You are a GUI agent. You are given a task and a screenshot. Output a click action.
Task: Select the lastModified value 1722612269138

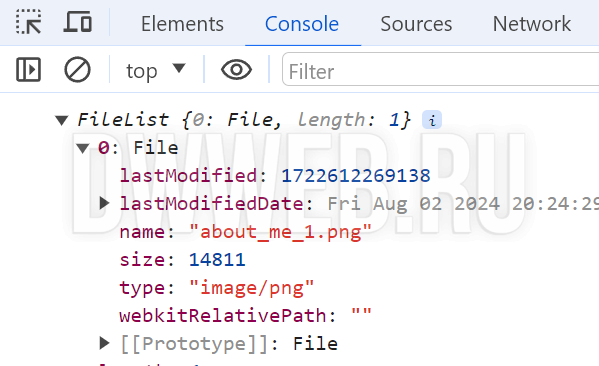(356, 176)
